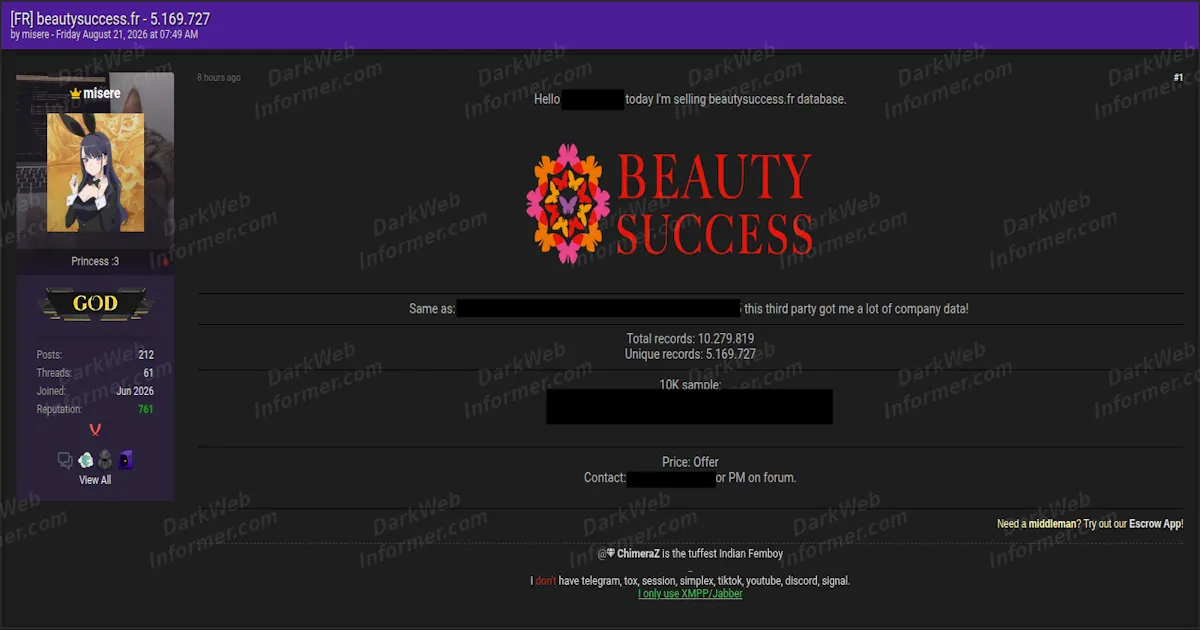Viewport: 1200px width, 630px height.
Task: Click the posts count 212
Action: click(146, 355)
